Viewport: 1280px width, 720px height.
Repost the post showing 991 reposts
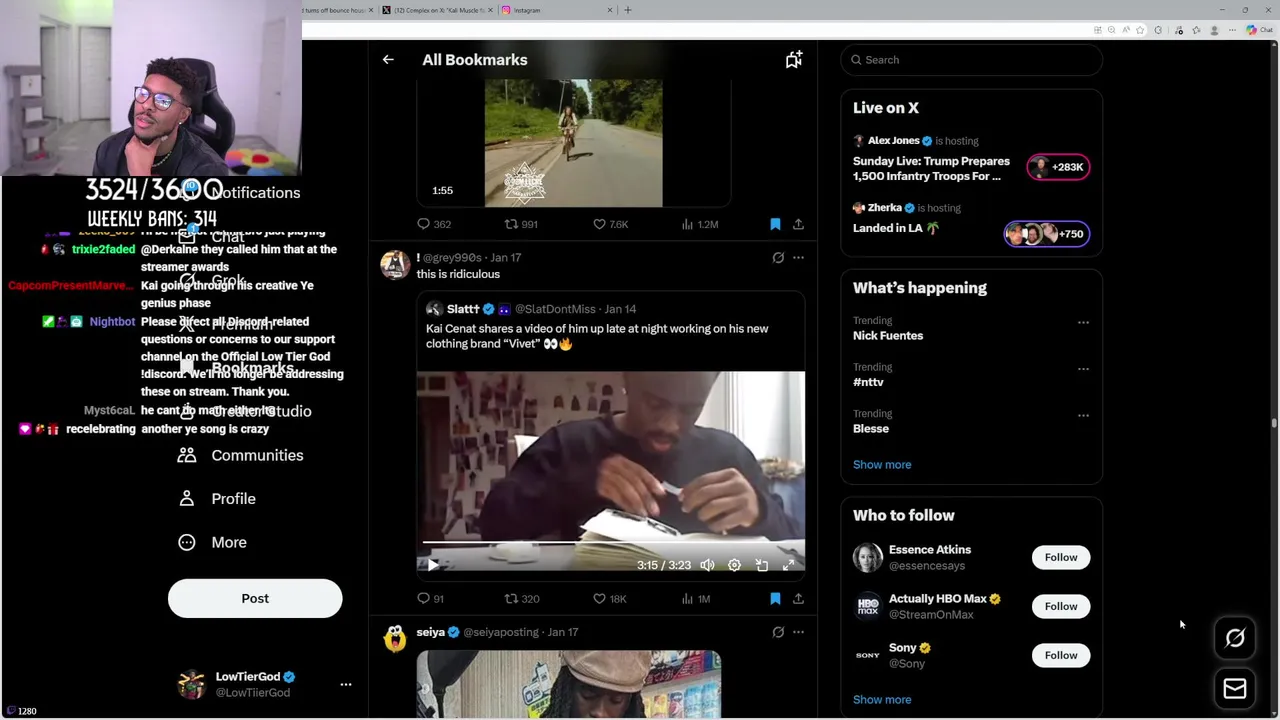(521, 224)
